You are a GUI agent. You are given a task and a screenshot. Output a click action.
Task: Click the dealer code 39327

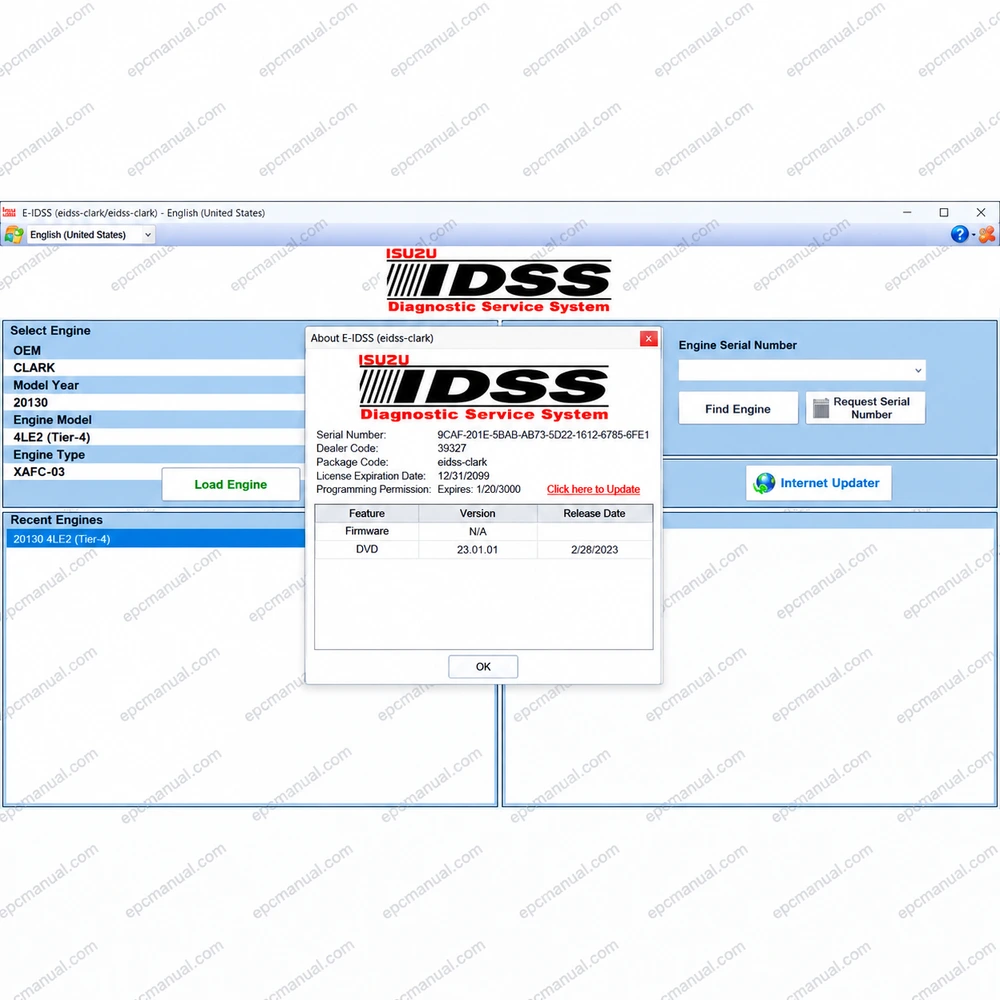point(452,448)
